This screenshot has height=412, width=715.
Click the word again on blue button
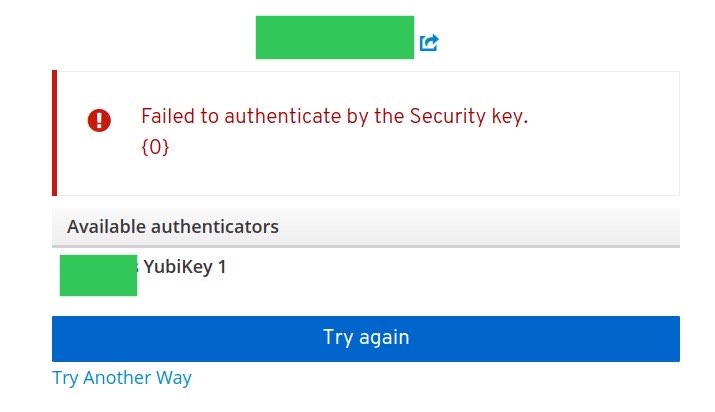[x=384, y=339]
